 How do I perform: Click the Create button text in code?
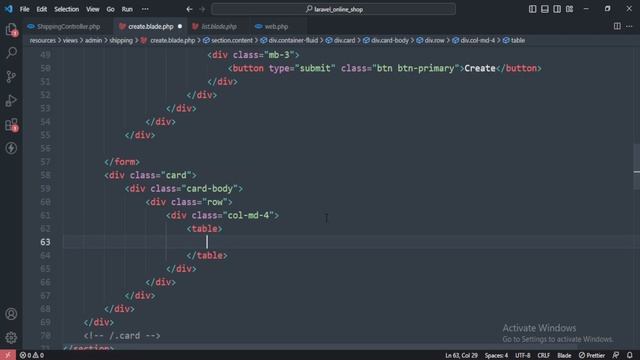pyautogui.click(x=480, y=68)
